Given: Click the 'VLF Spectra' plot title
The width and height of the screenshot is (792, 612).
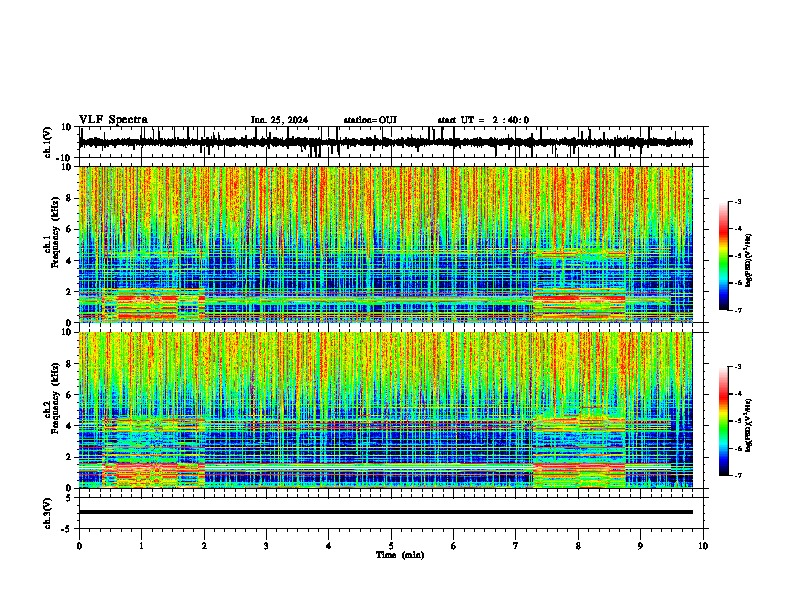Looking at the screenshot, I should [113, 120].
